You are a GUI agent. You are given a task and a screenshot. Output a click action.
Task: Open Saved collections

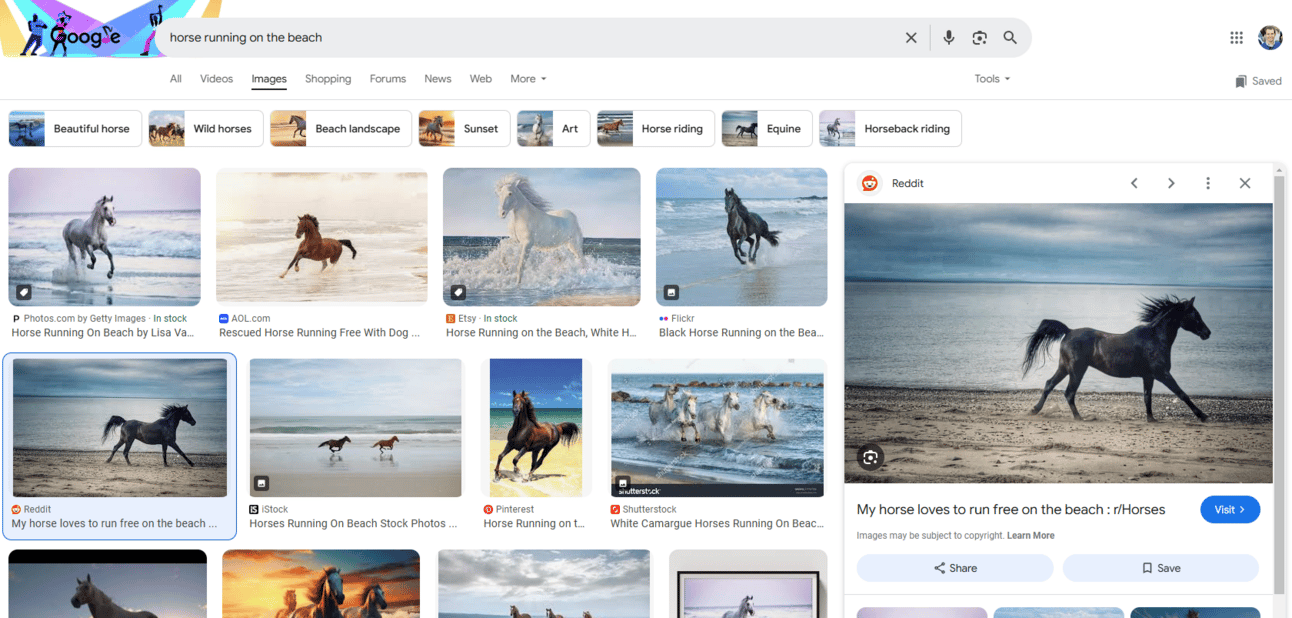click(x=1258, y=81)
